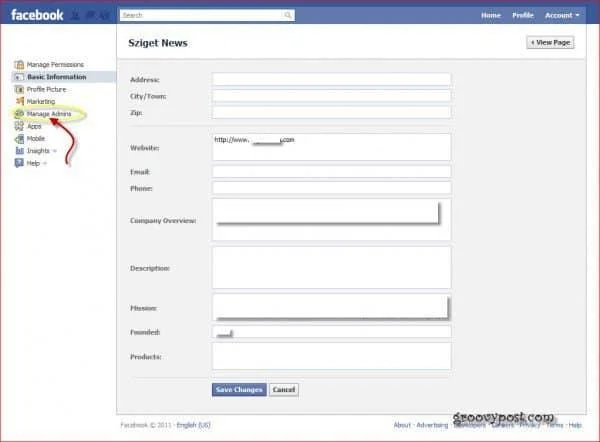Click the English (US) language link
This screenshot has height=442, width=600.
193,425
